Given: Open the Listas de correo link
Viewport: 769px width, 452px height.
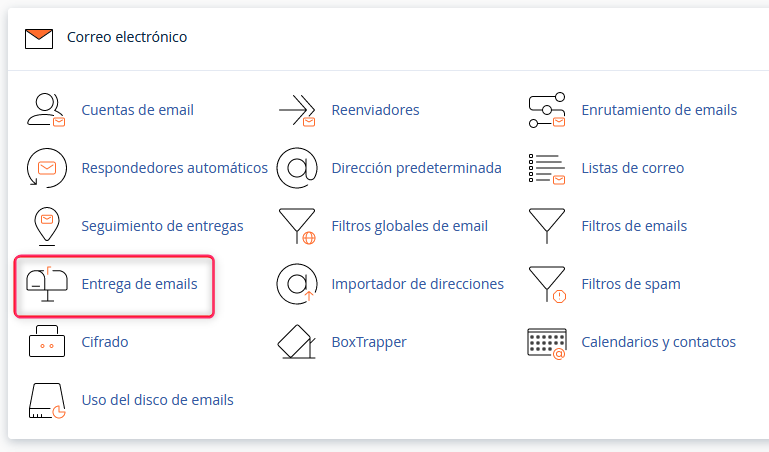Looking at the screenshot, I should click(x=633, y=168).
